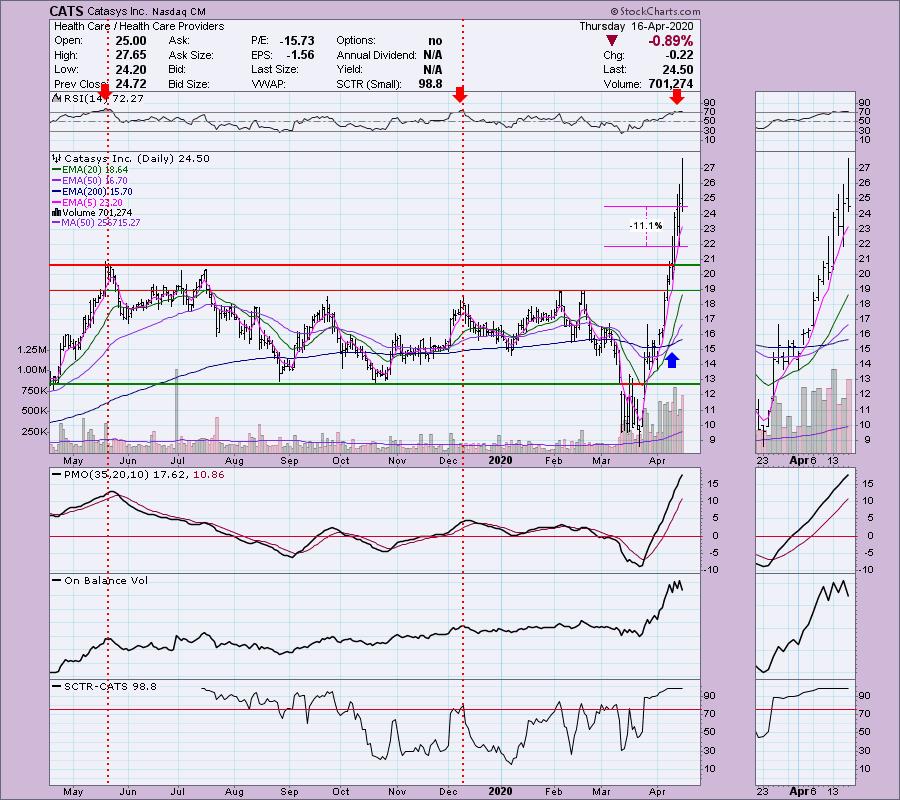Click the Nasdaq CM exchange label

tap(179, 11)
